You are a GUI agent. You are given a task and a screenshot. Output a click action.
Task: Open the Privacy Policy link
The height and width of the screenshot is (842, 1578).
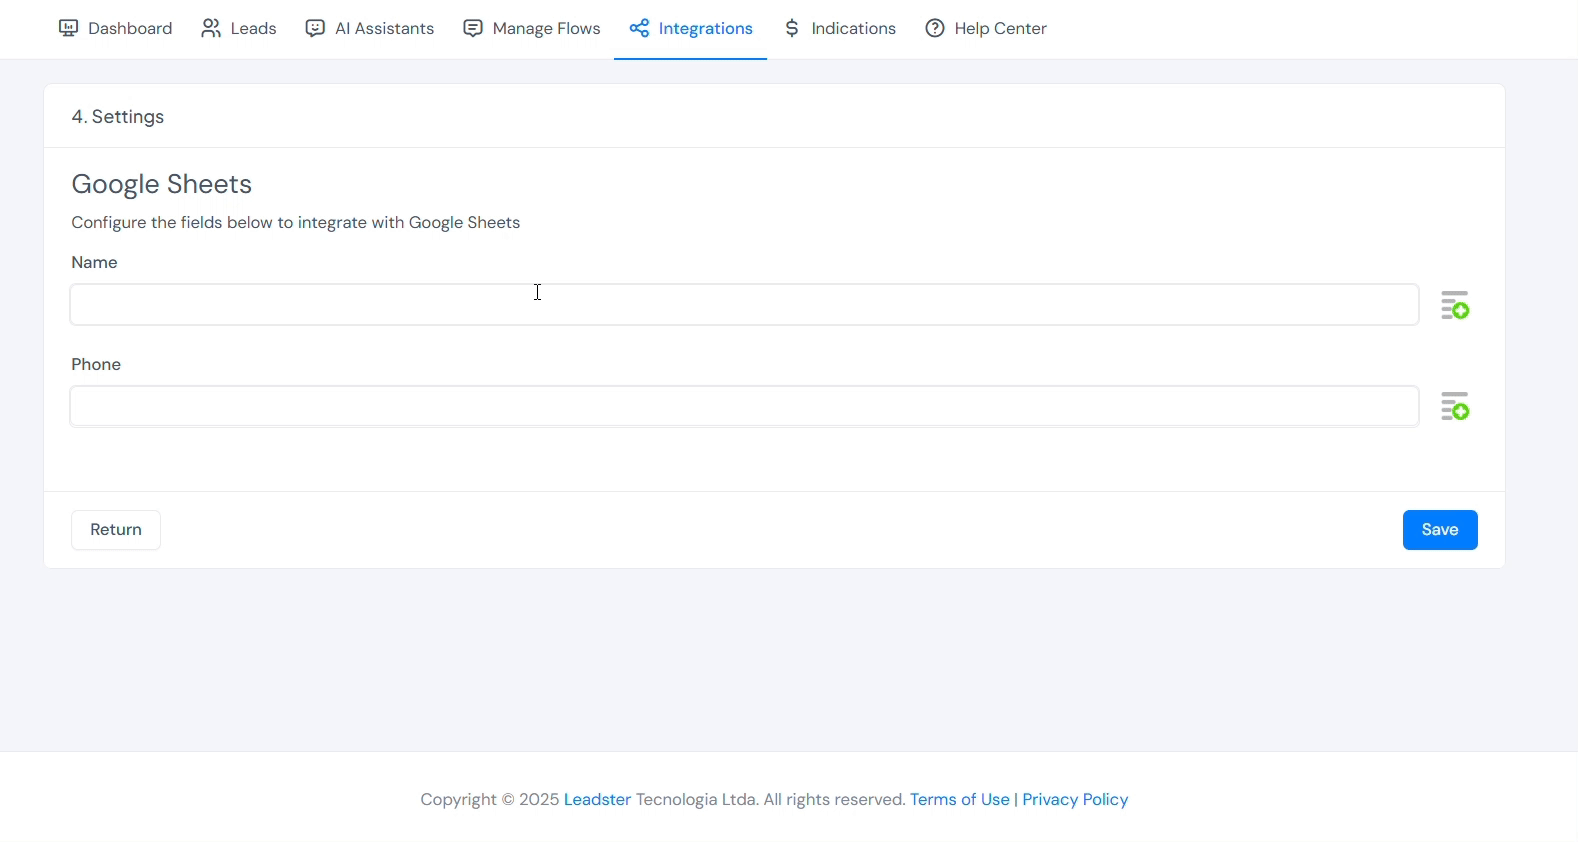click(1075, 800)
